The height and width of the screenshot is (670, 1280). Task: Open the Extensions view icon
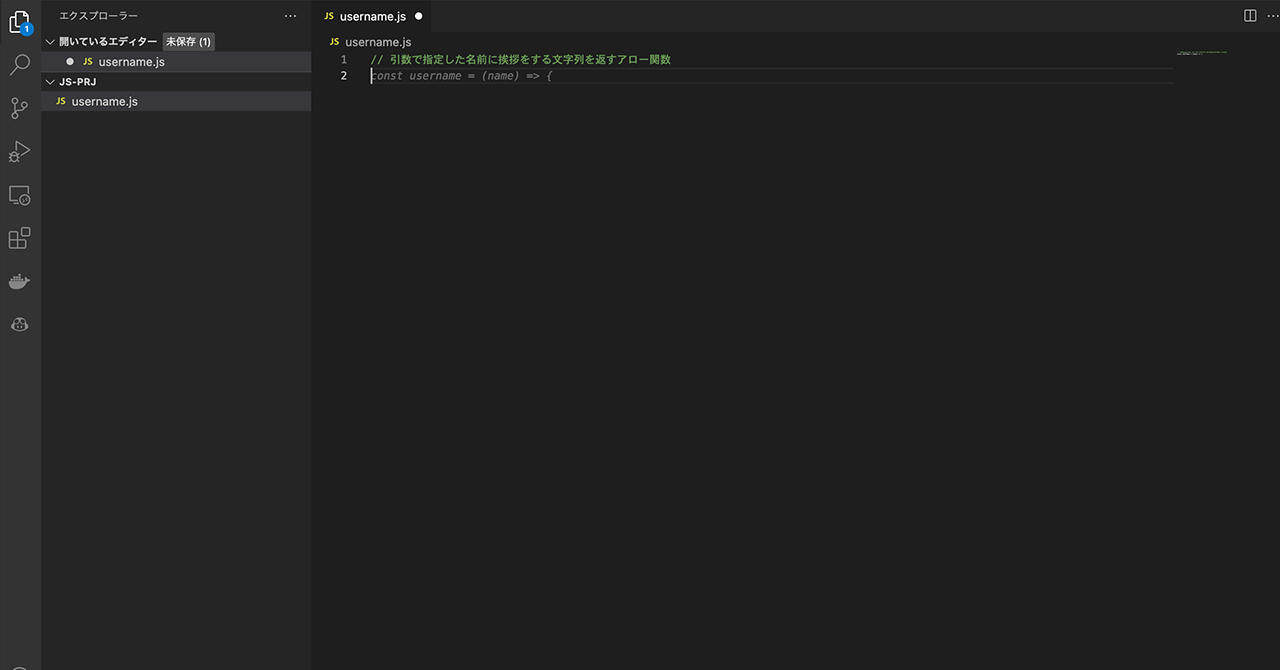(x=19, y=238)
